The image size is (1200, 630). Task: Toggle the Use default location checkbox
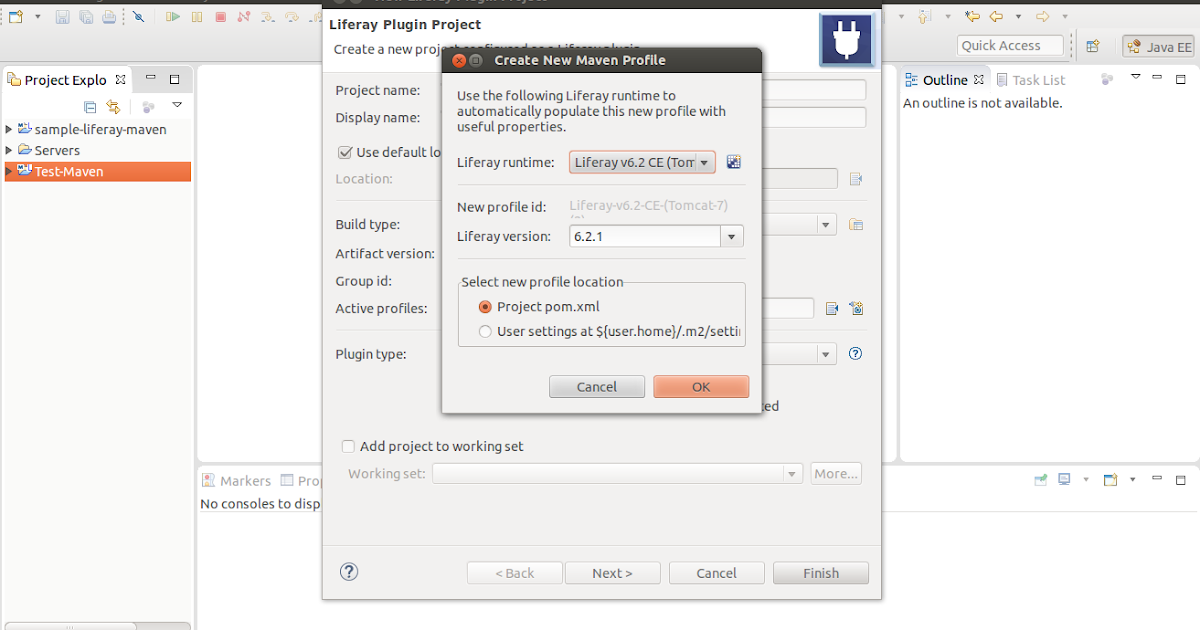pos(345,152)
